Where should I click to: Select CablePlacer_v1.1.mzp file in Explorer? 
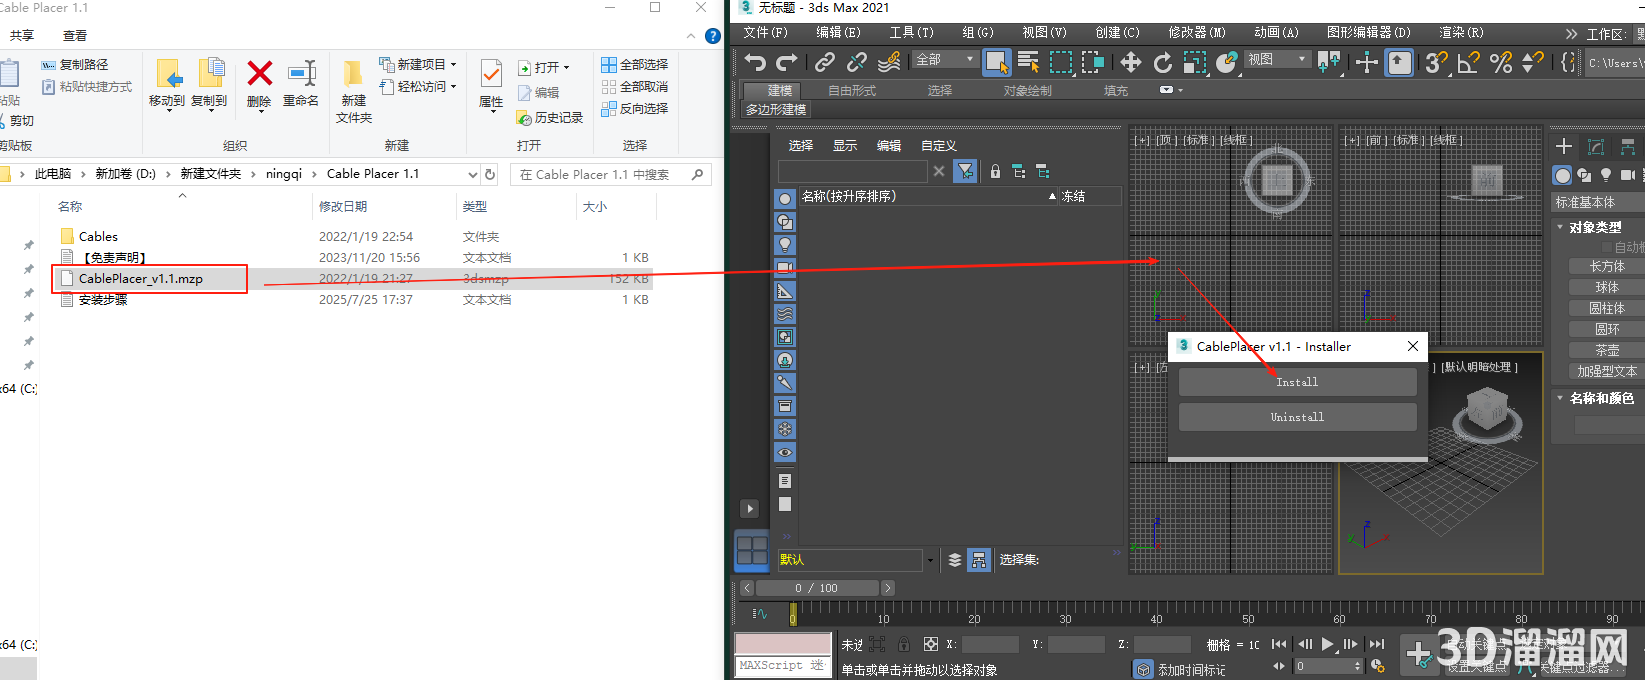[141, 278]
